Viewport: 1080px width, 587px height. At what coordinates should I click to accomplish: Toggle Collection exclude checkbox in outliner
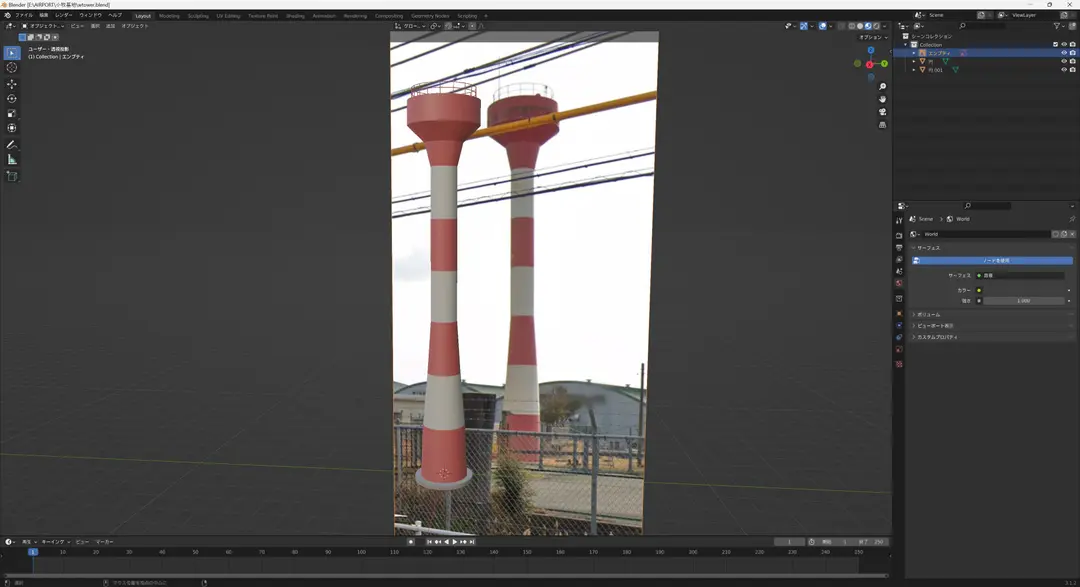coord(1055,44)
